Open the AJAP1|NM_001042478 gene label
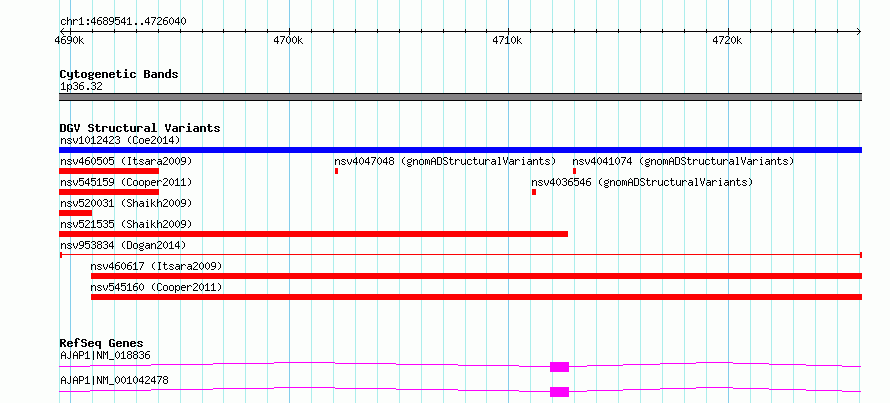The height and width of the screenshot is (403, 890). (114, 381)
